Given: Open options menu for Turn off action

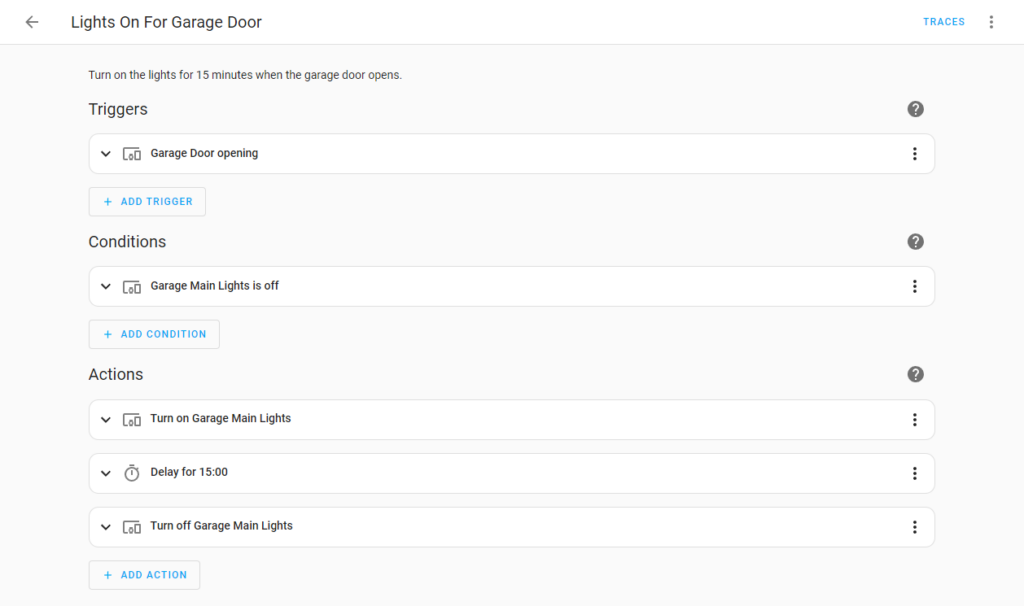Looking at the screenshot, I should [914, 527].
